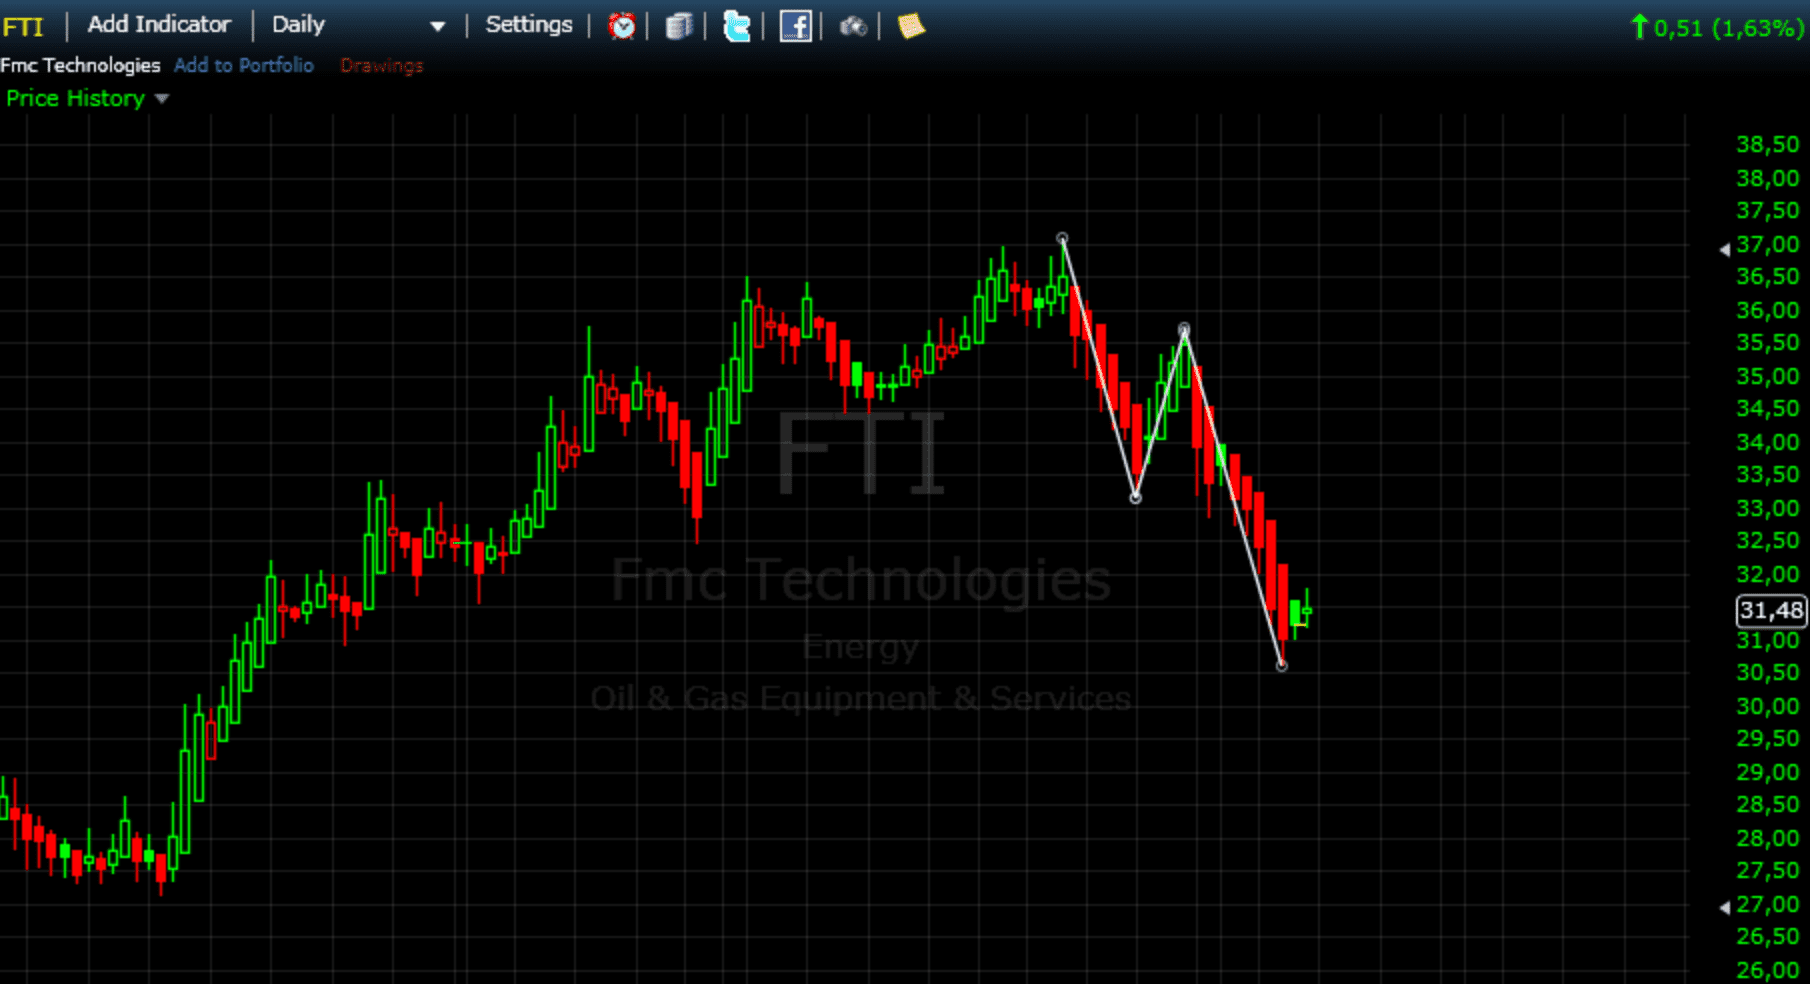Select the trendline handle at the 37,00 peak

pos(1062,239)
